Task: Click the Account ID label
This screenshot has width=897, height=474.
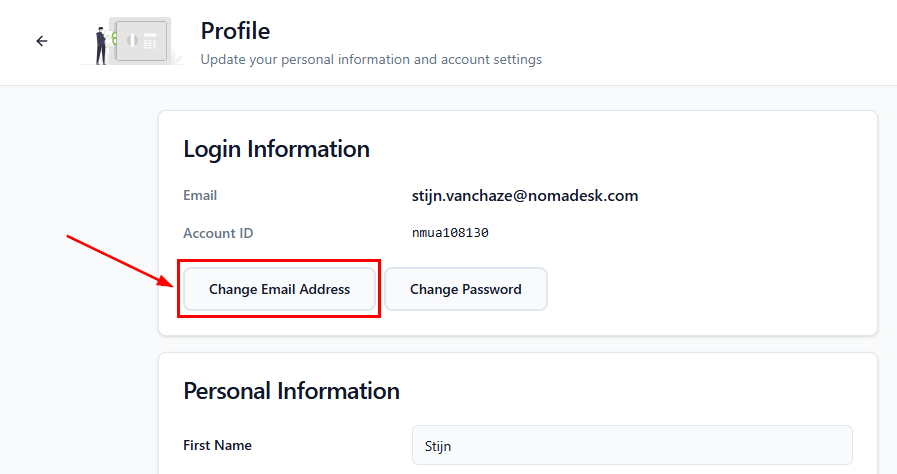Action: [x=218, y=233]
